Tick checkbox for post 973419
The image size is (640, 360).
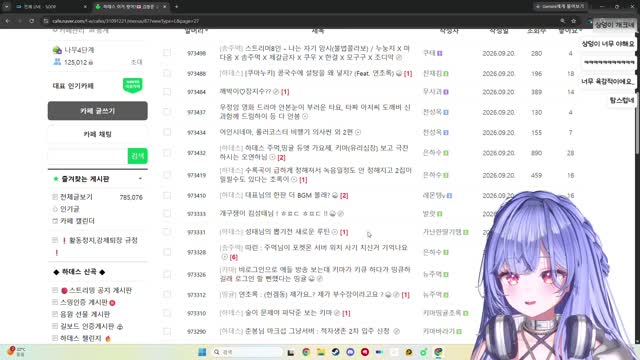point(167,175)
